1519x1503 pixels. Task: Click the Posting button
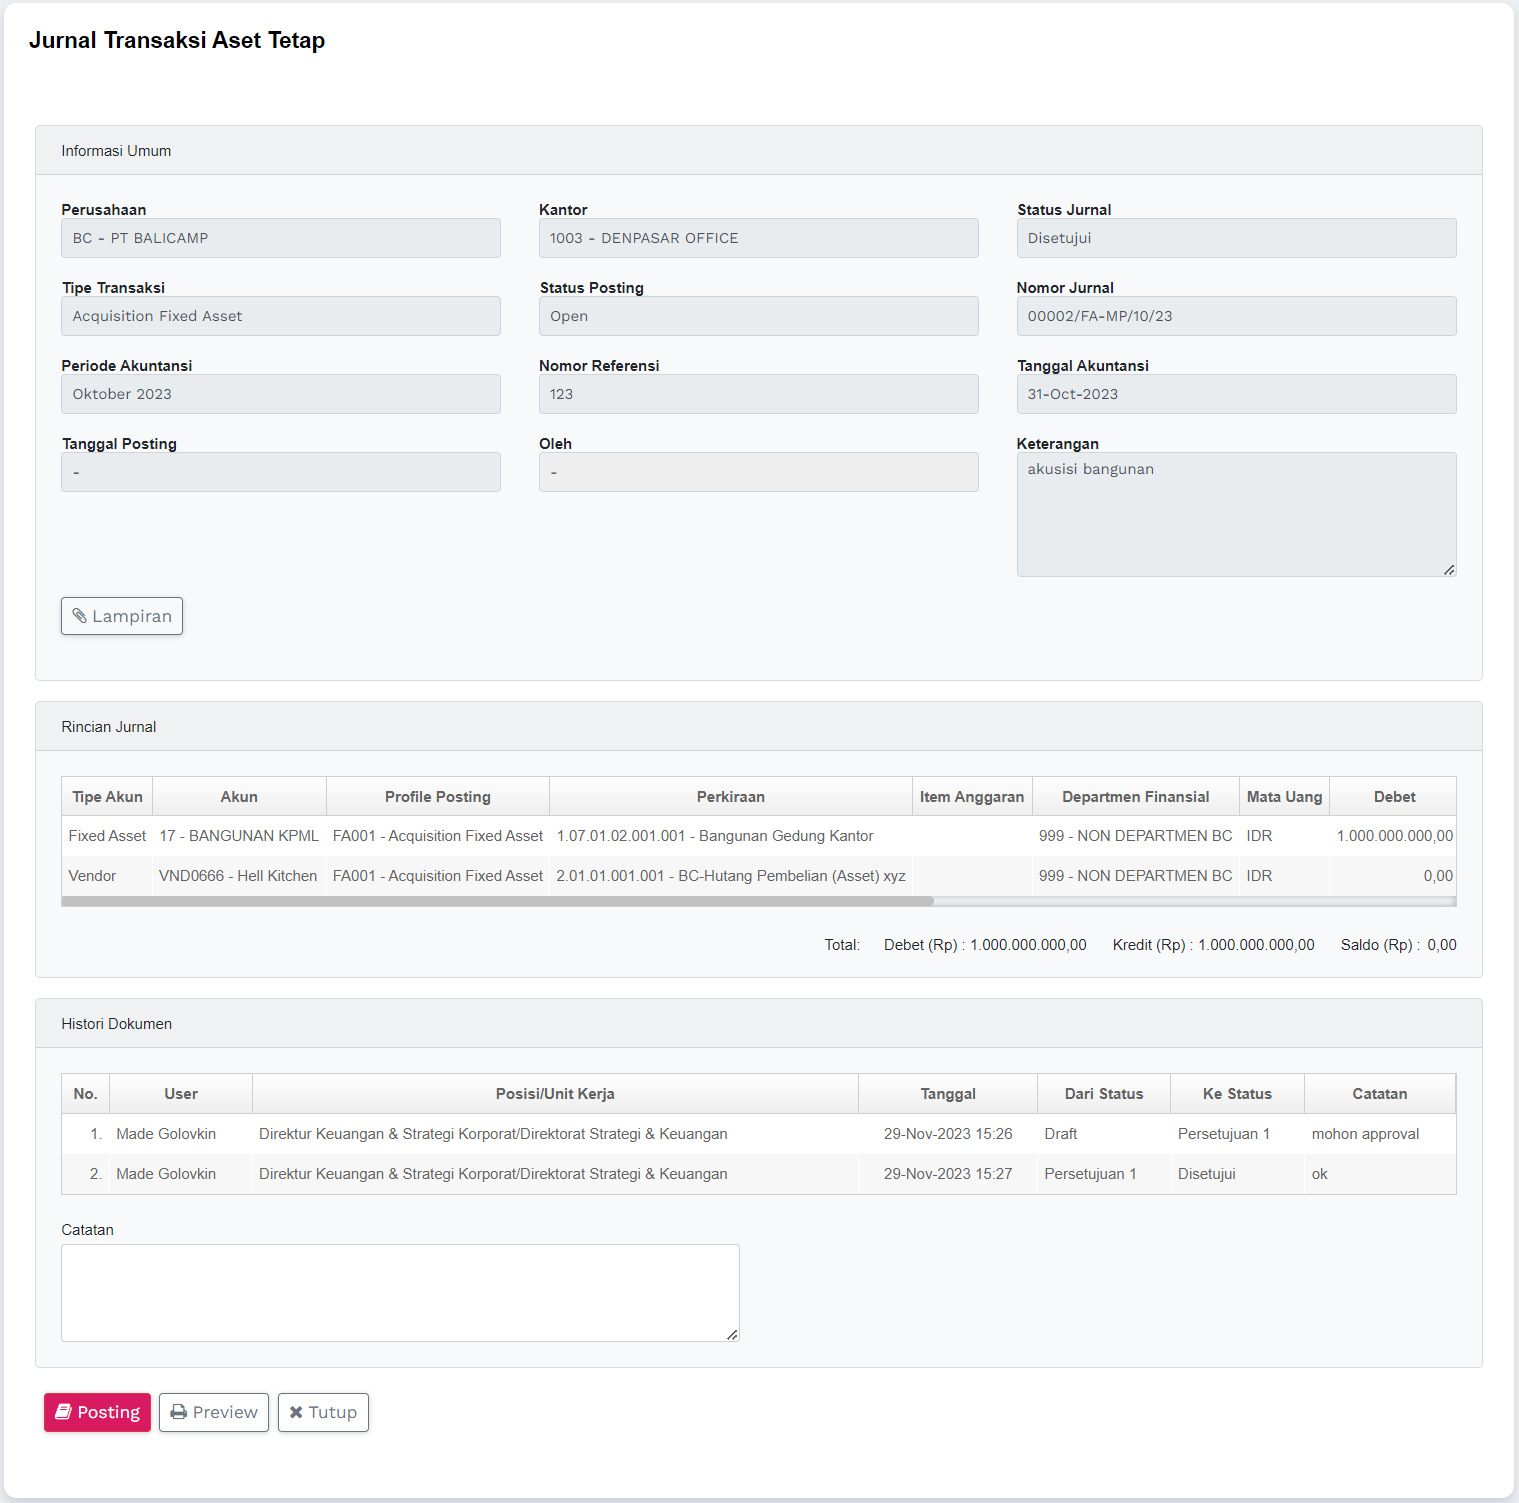click(x=97, y=1412)
